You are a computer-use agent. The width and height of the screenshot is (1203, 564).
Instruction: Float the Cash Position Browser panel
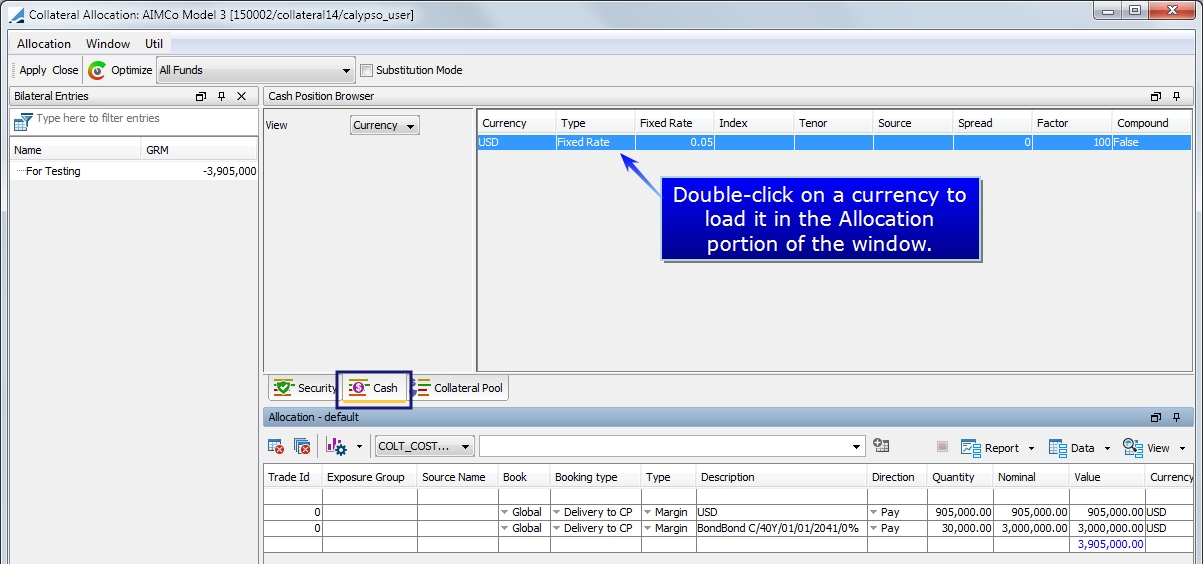tap(1156, 97)
